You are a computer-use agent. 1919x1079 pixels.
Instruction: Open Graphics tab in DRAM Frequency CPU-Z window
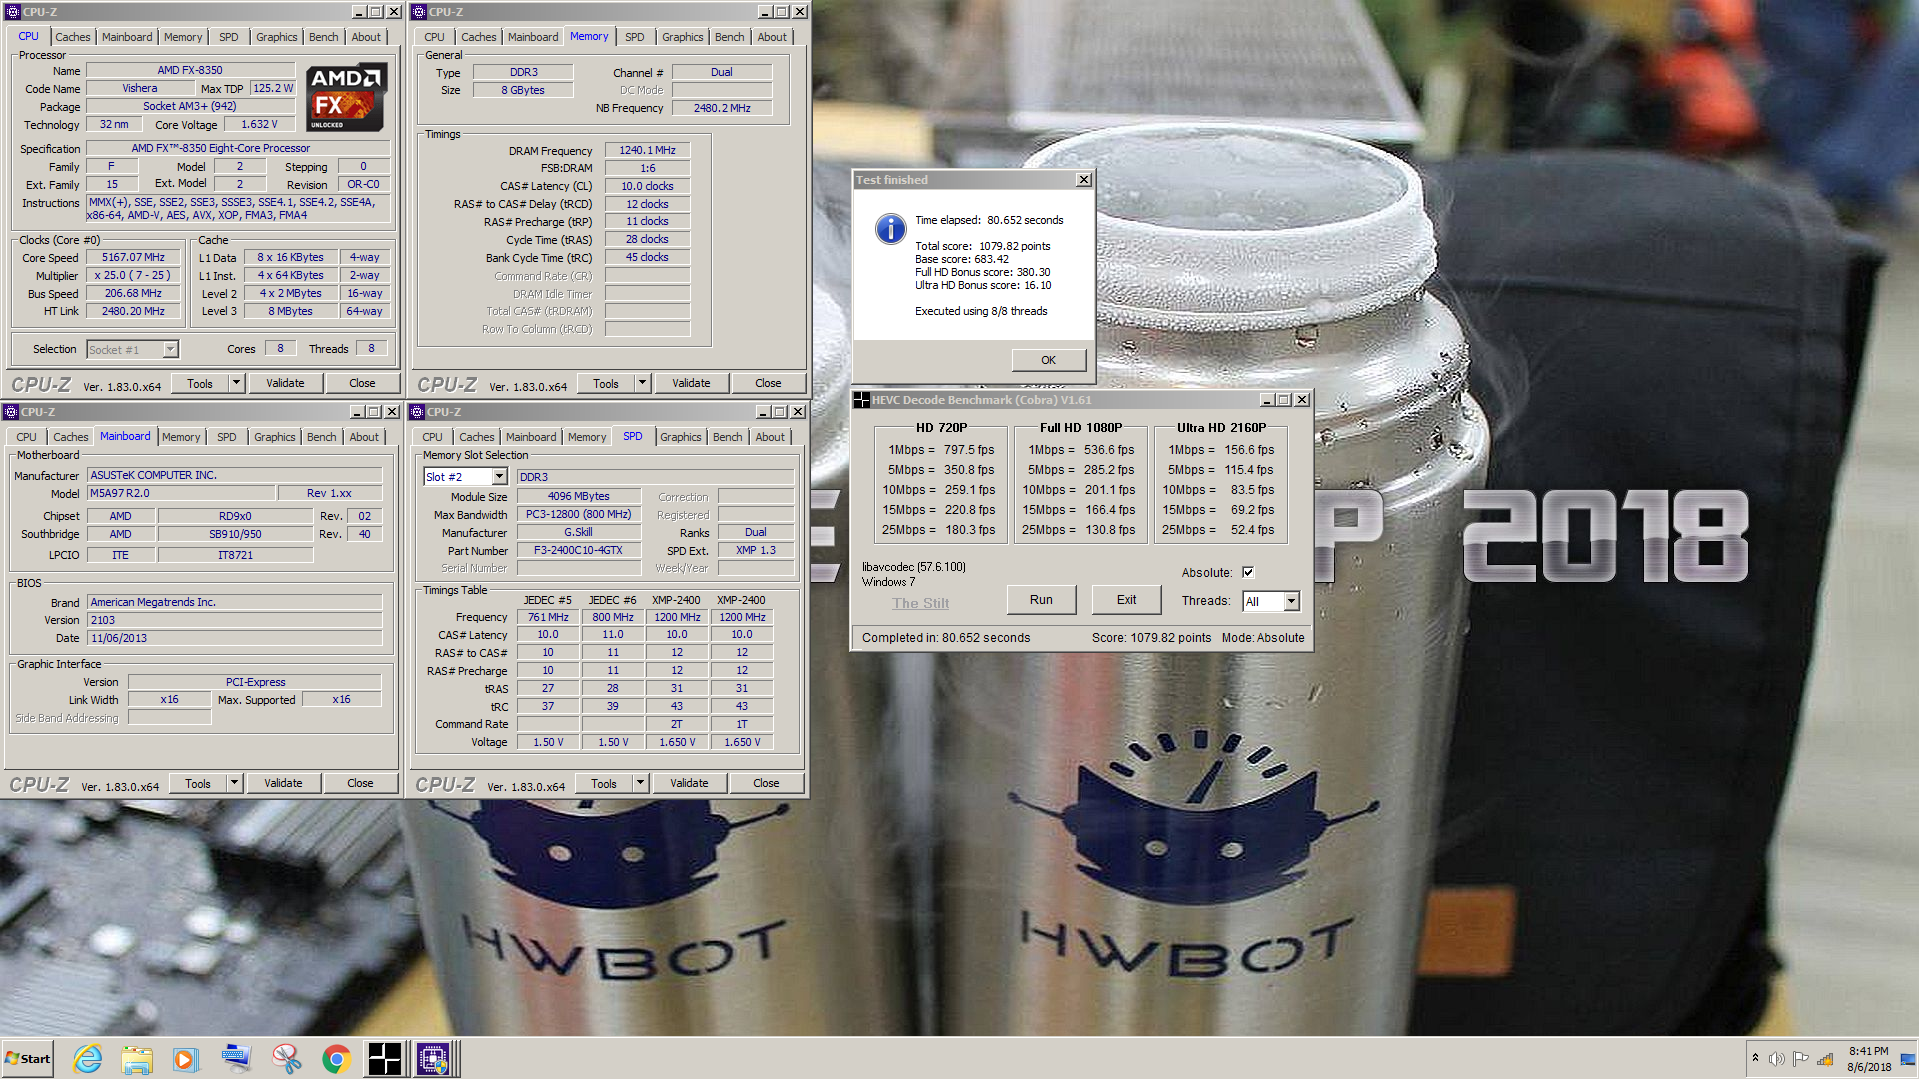pos(683,37)
